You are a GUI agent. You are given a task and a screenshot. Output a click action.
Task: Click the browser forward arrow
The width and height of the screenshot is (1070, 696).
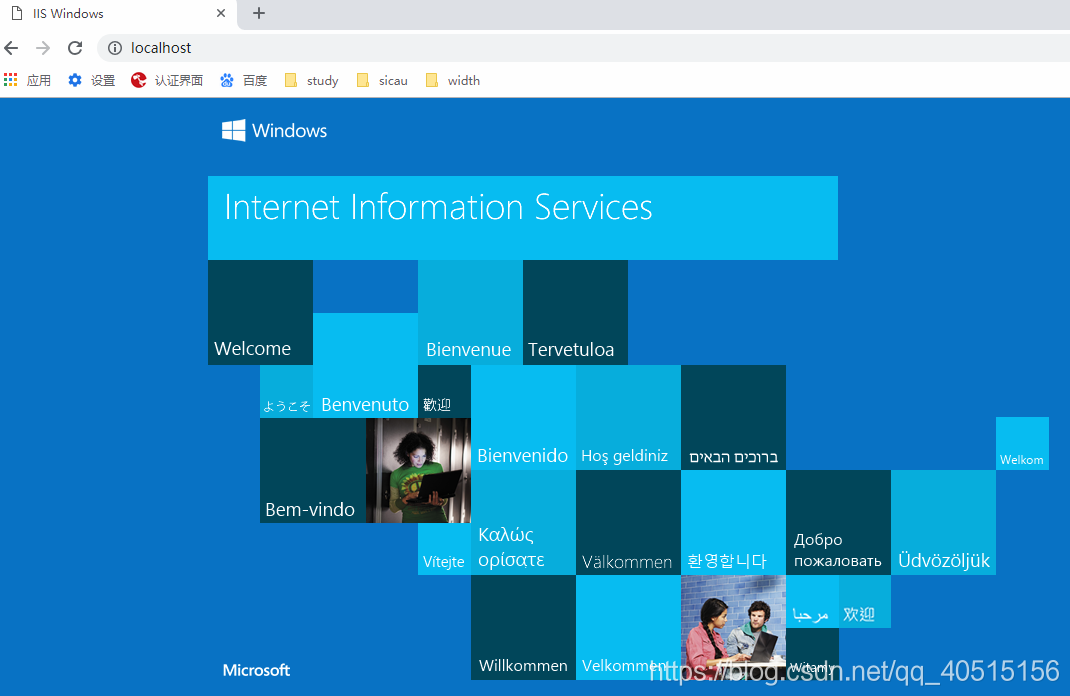[x=43, y=48]
